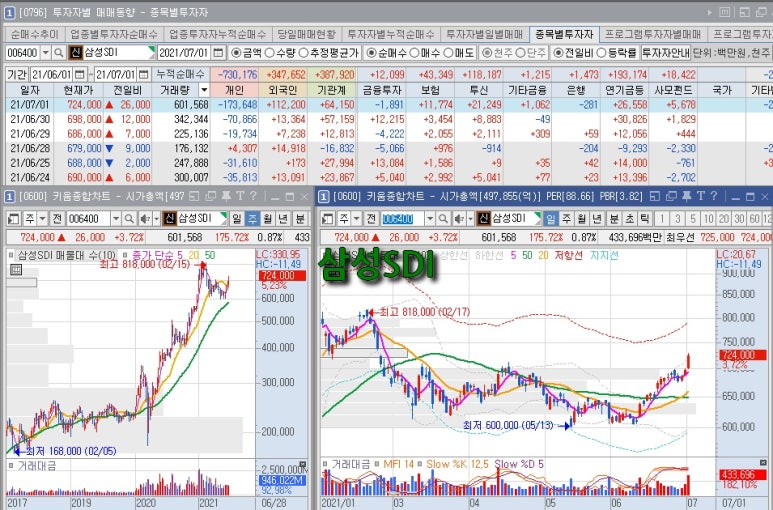This screenshot has width=773, height=510.
Task: Toggle the side panel icon in right chart
Action: click(x=328, y=218)
